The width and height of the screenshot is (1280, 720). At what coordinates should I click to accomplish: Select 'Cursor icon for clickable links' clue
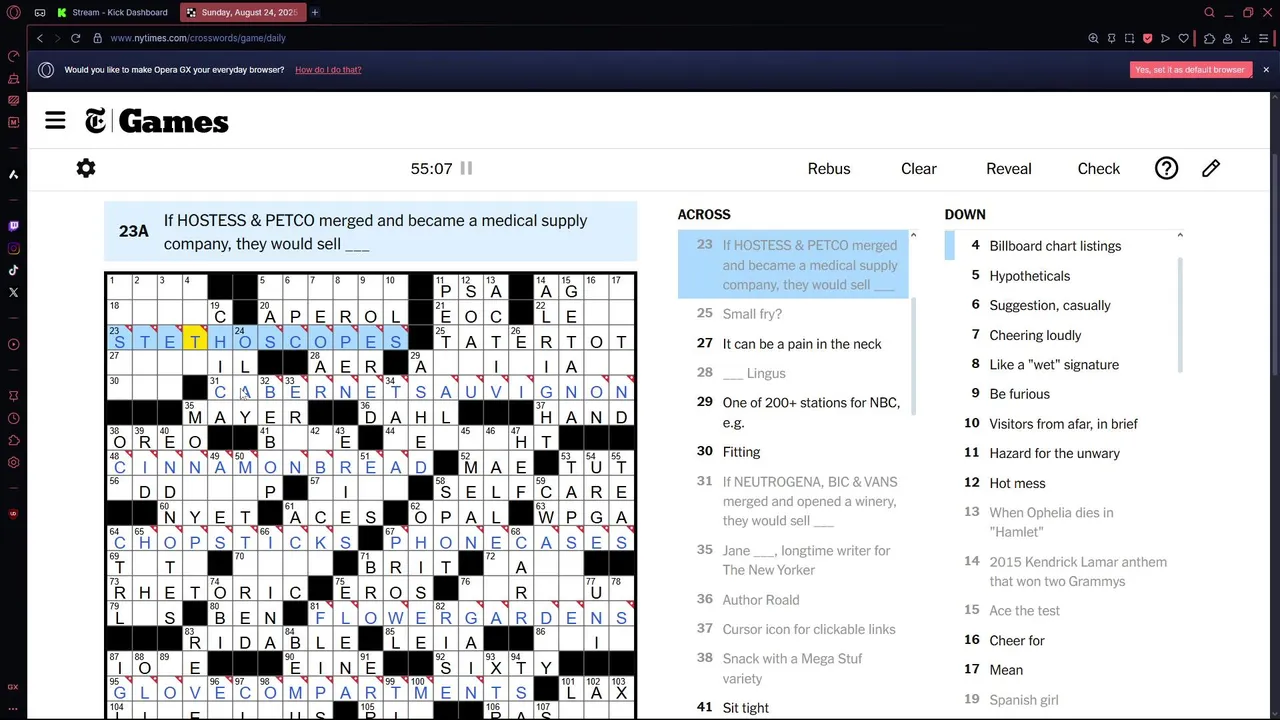pyautogui.click(x=793, y=629)
